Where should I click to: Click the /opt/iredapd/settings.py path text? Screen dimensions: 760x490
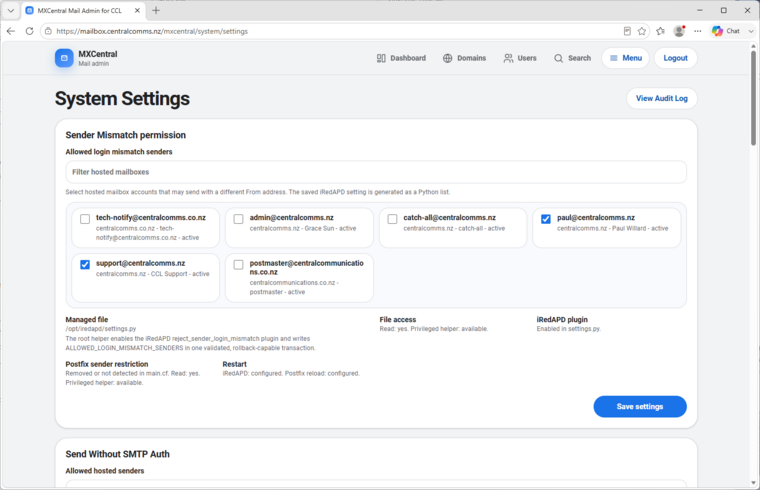click(101, 329)
